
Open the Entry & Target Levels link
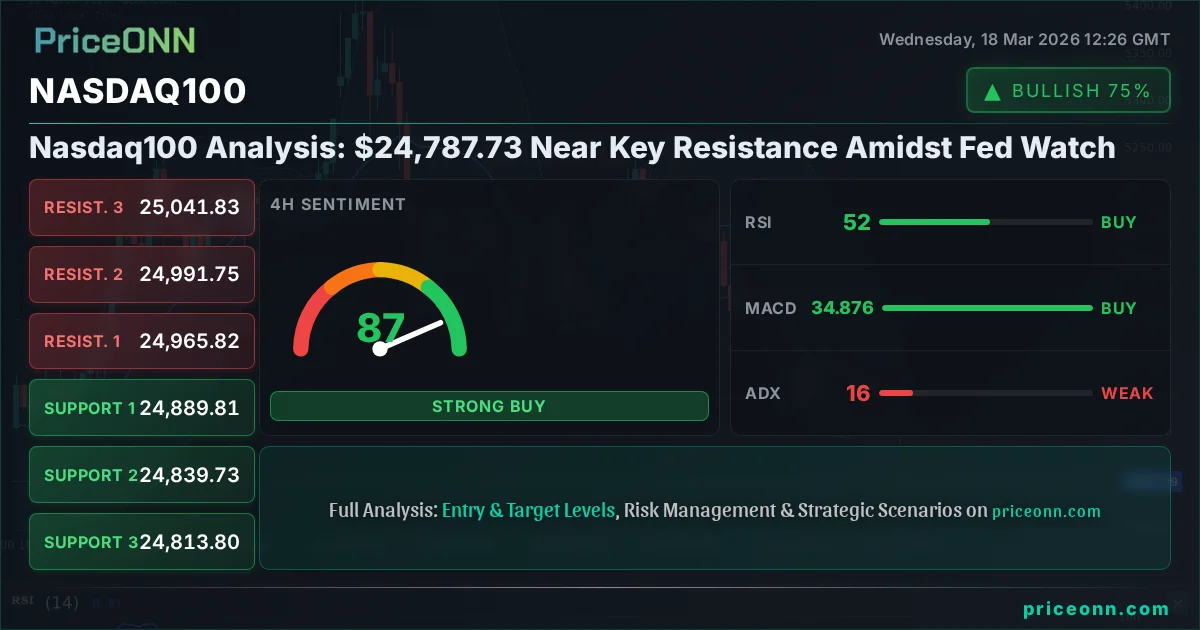528,510
